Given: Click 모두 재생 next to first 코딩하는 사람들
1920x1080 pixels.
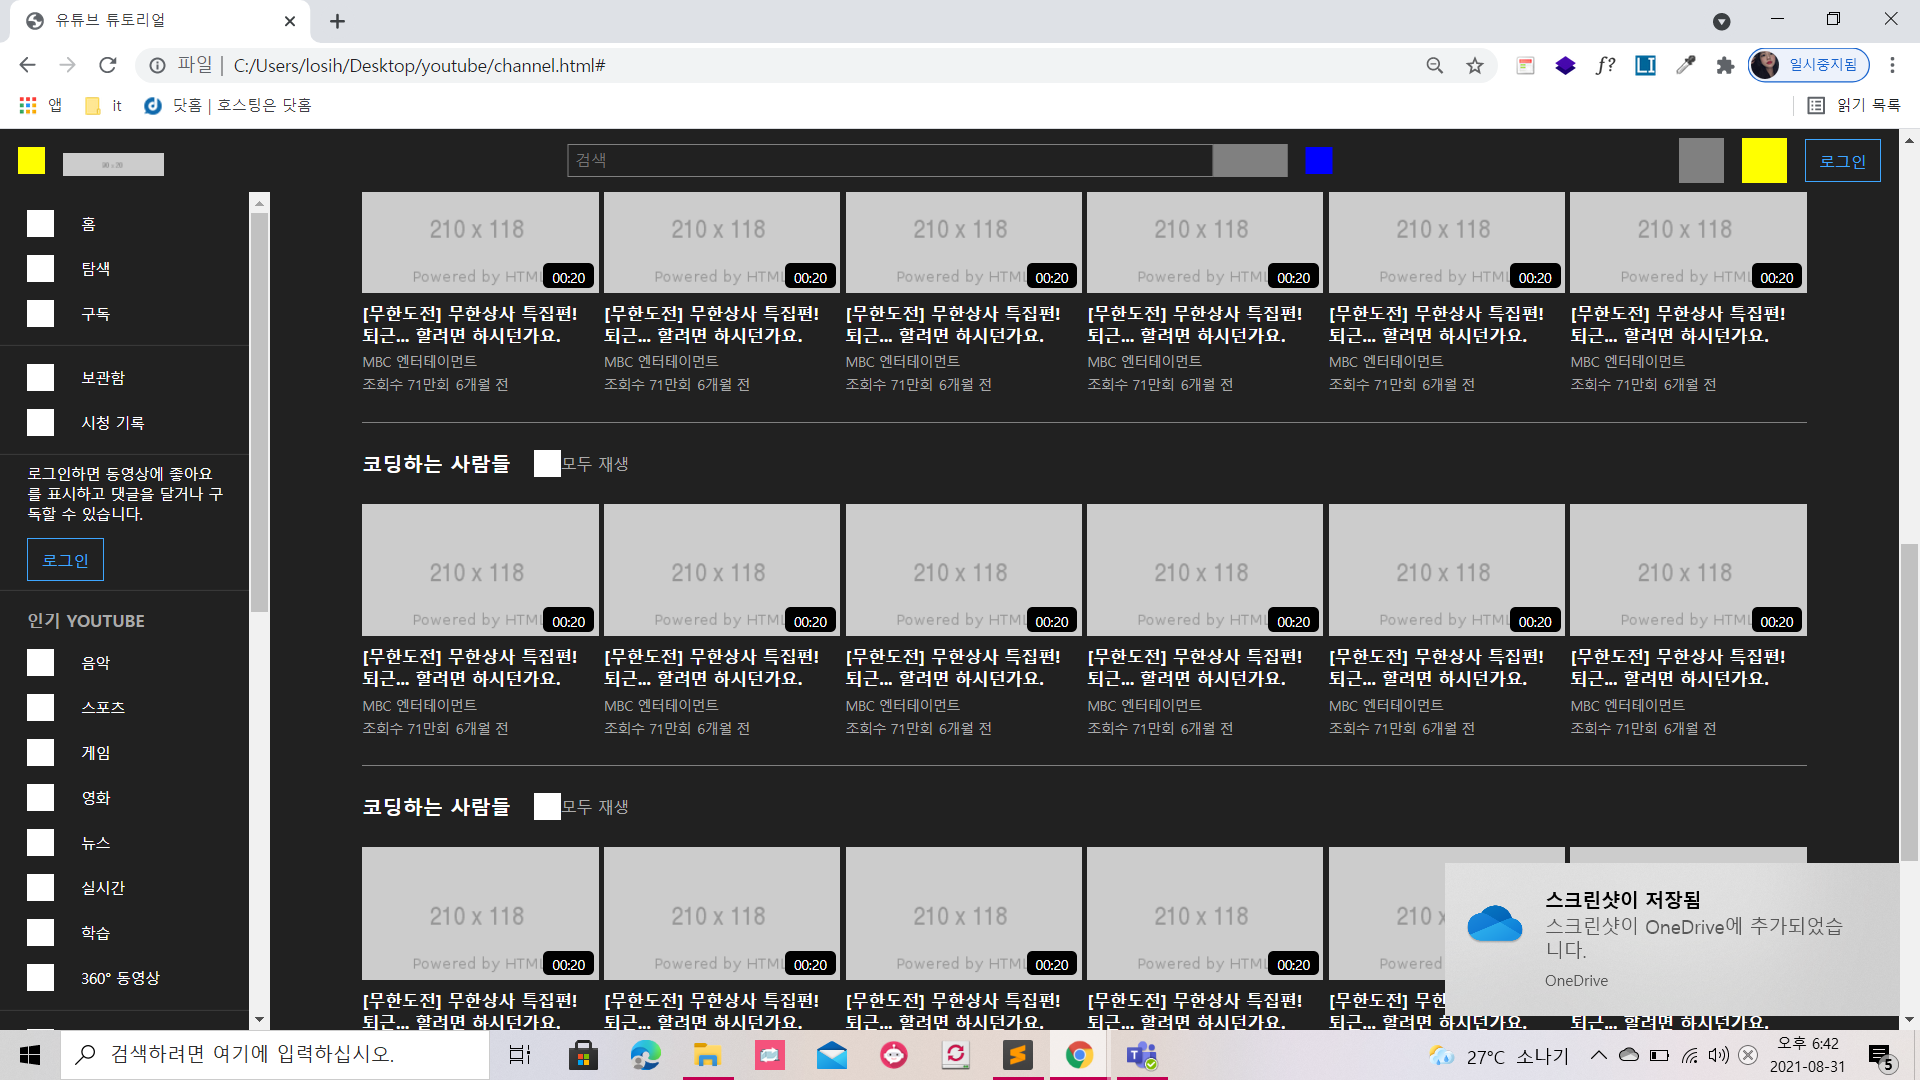Looking at the screenshot, I should [594, 464].
